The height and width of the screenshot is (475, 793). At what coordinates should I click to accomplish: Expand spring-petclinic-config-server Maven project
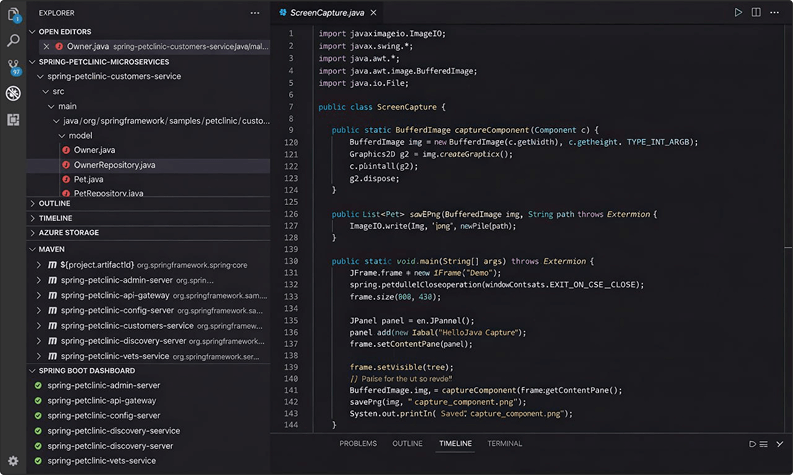(x=39, y=310)
